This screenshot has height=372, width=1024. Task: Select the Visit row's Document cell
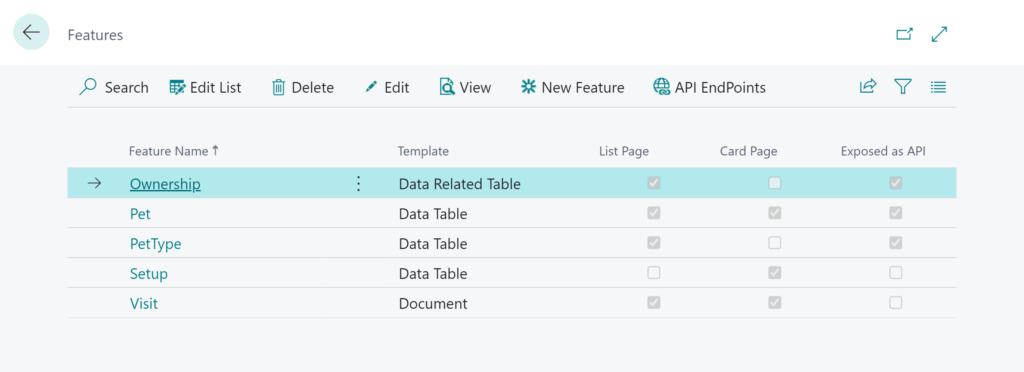(433, 303)
